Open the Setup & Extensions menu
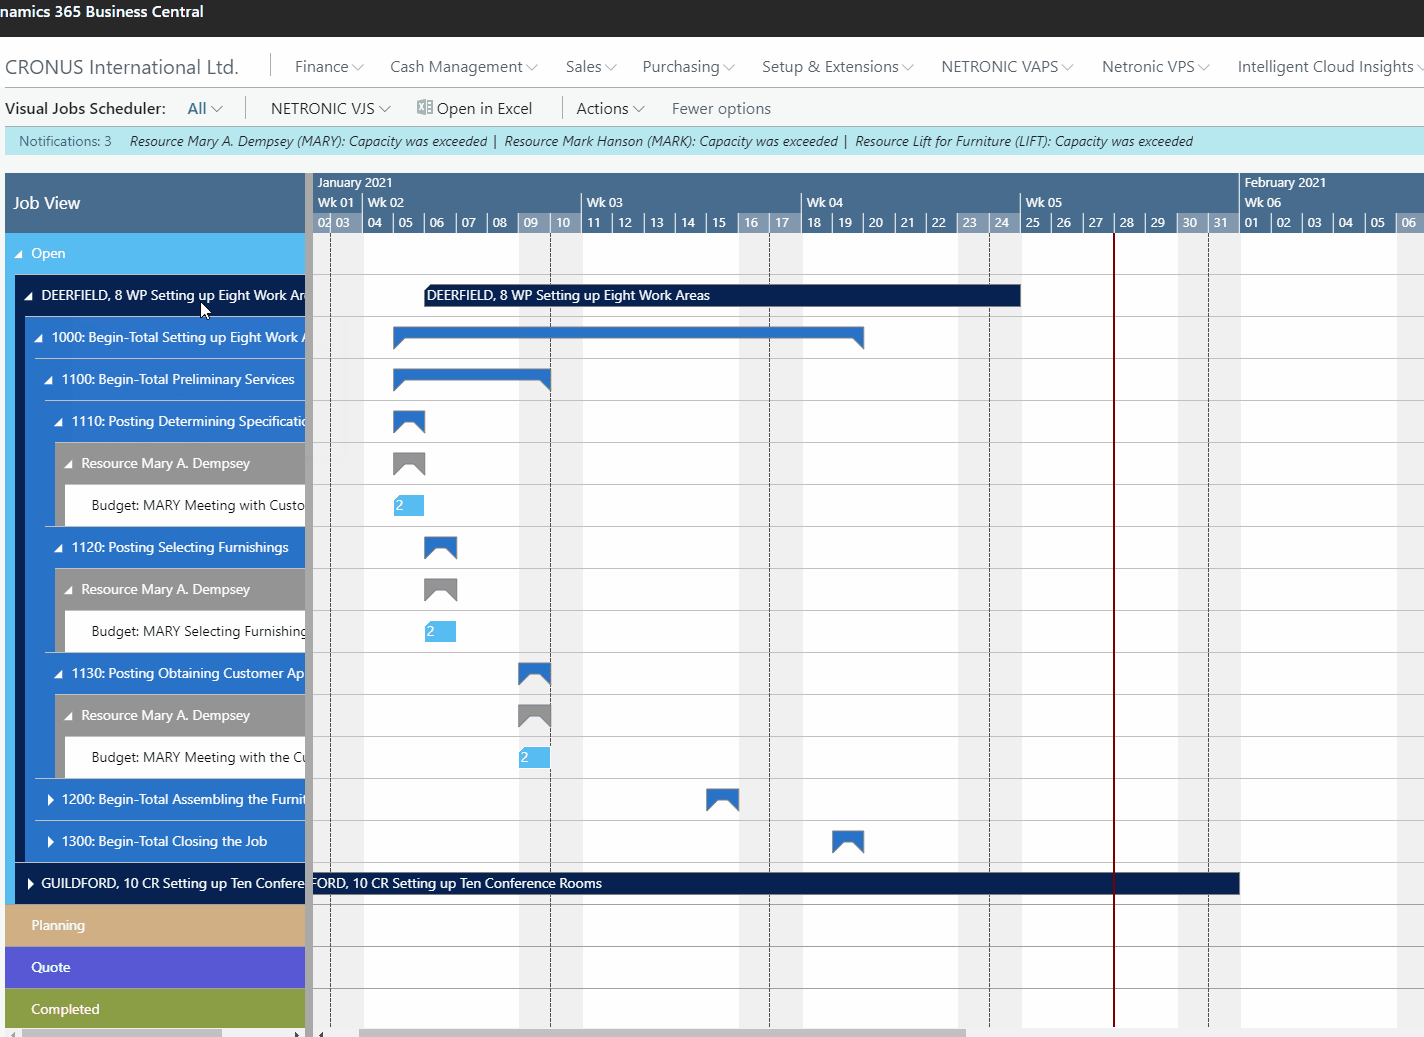 (x=837, y=66)
